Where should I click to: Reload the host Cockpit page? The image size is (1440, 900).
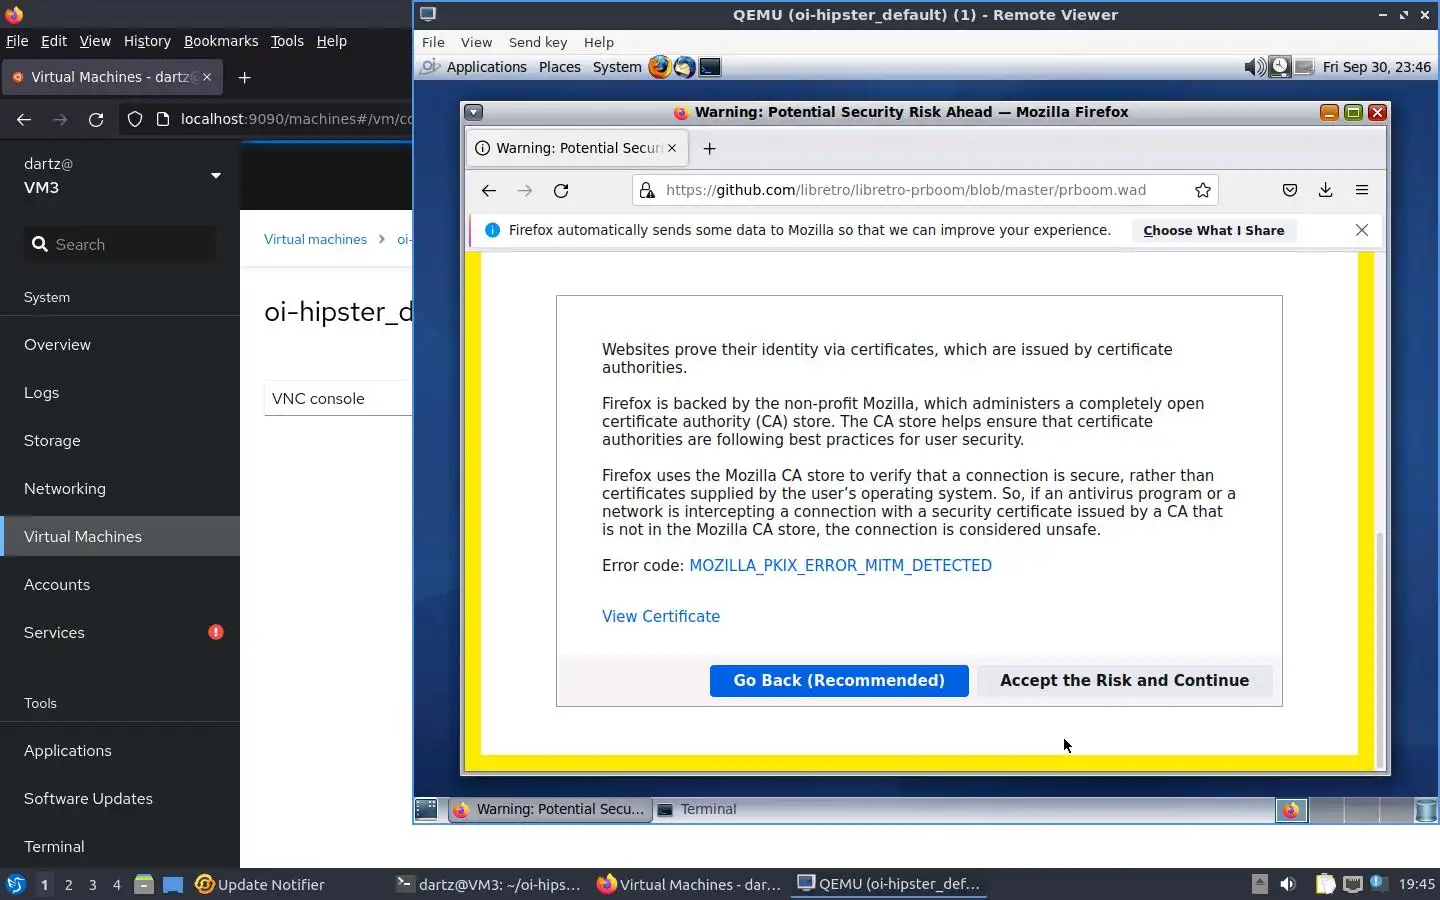(96, 119)
